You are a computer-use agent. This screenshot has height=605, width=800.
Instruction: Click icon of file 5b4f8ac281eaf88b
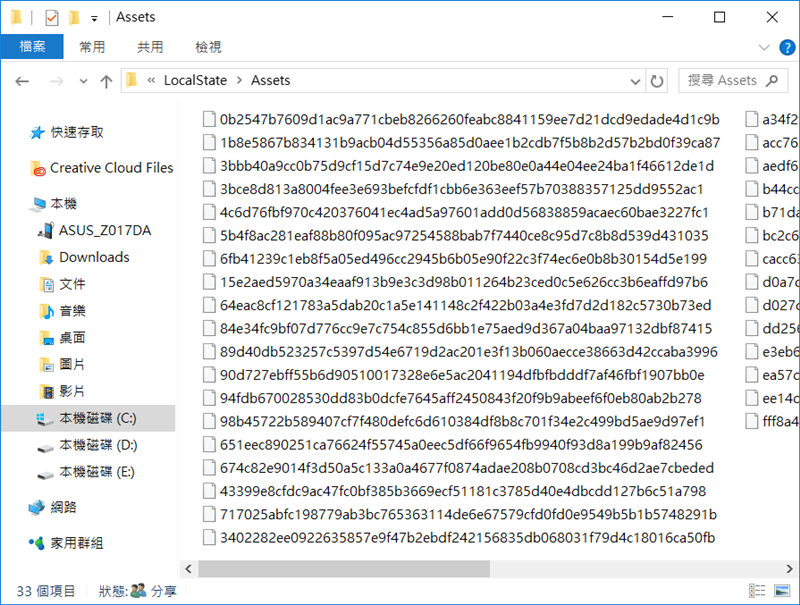click(x=209, y=236)
